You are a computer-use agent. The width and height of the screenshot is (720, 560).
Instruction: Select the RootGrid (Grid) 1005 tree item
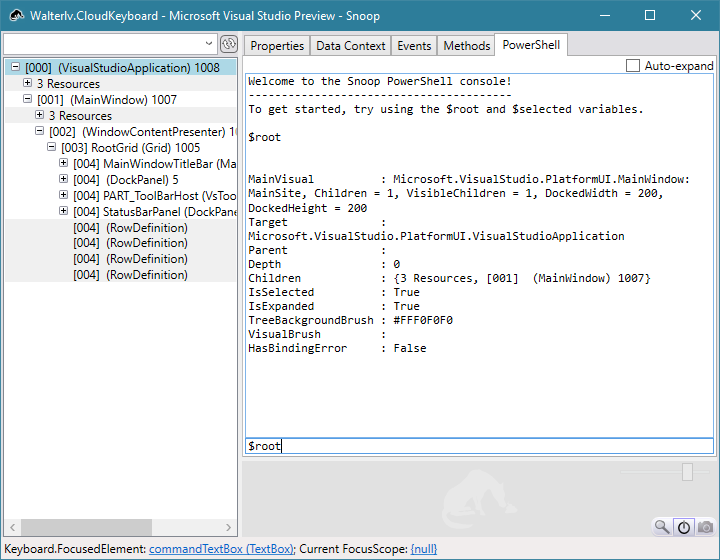coord(130,148)
